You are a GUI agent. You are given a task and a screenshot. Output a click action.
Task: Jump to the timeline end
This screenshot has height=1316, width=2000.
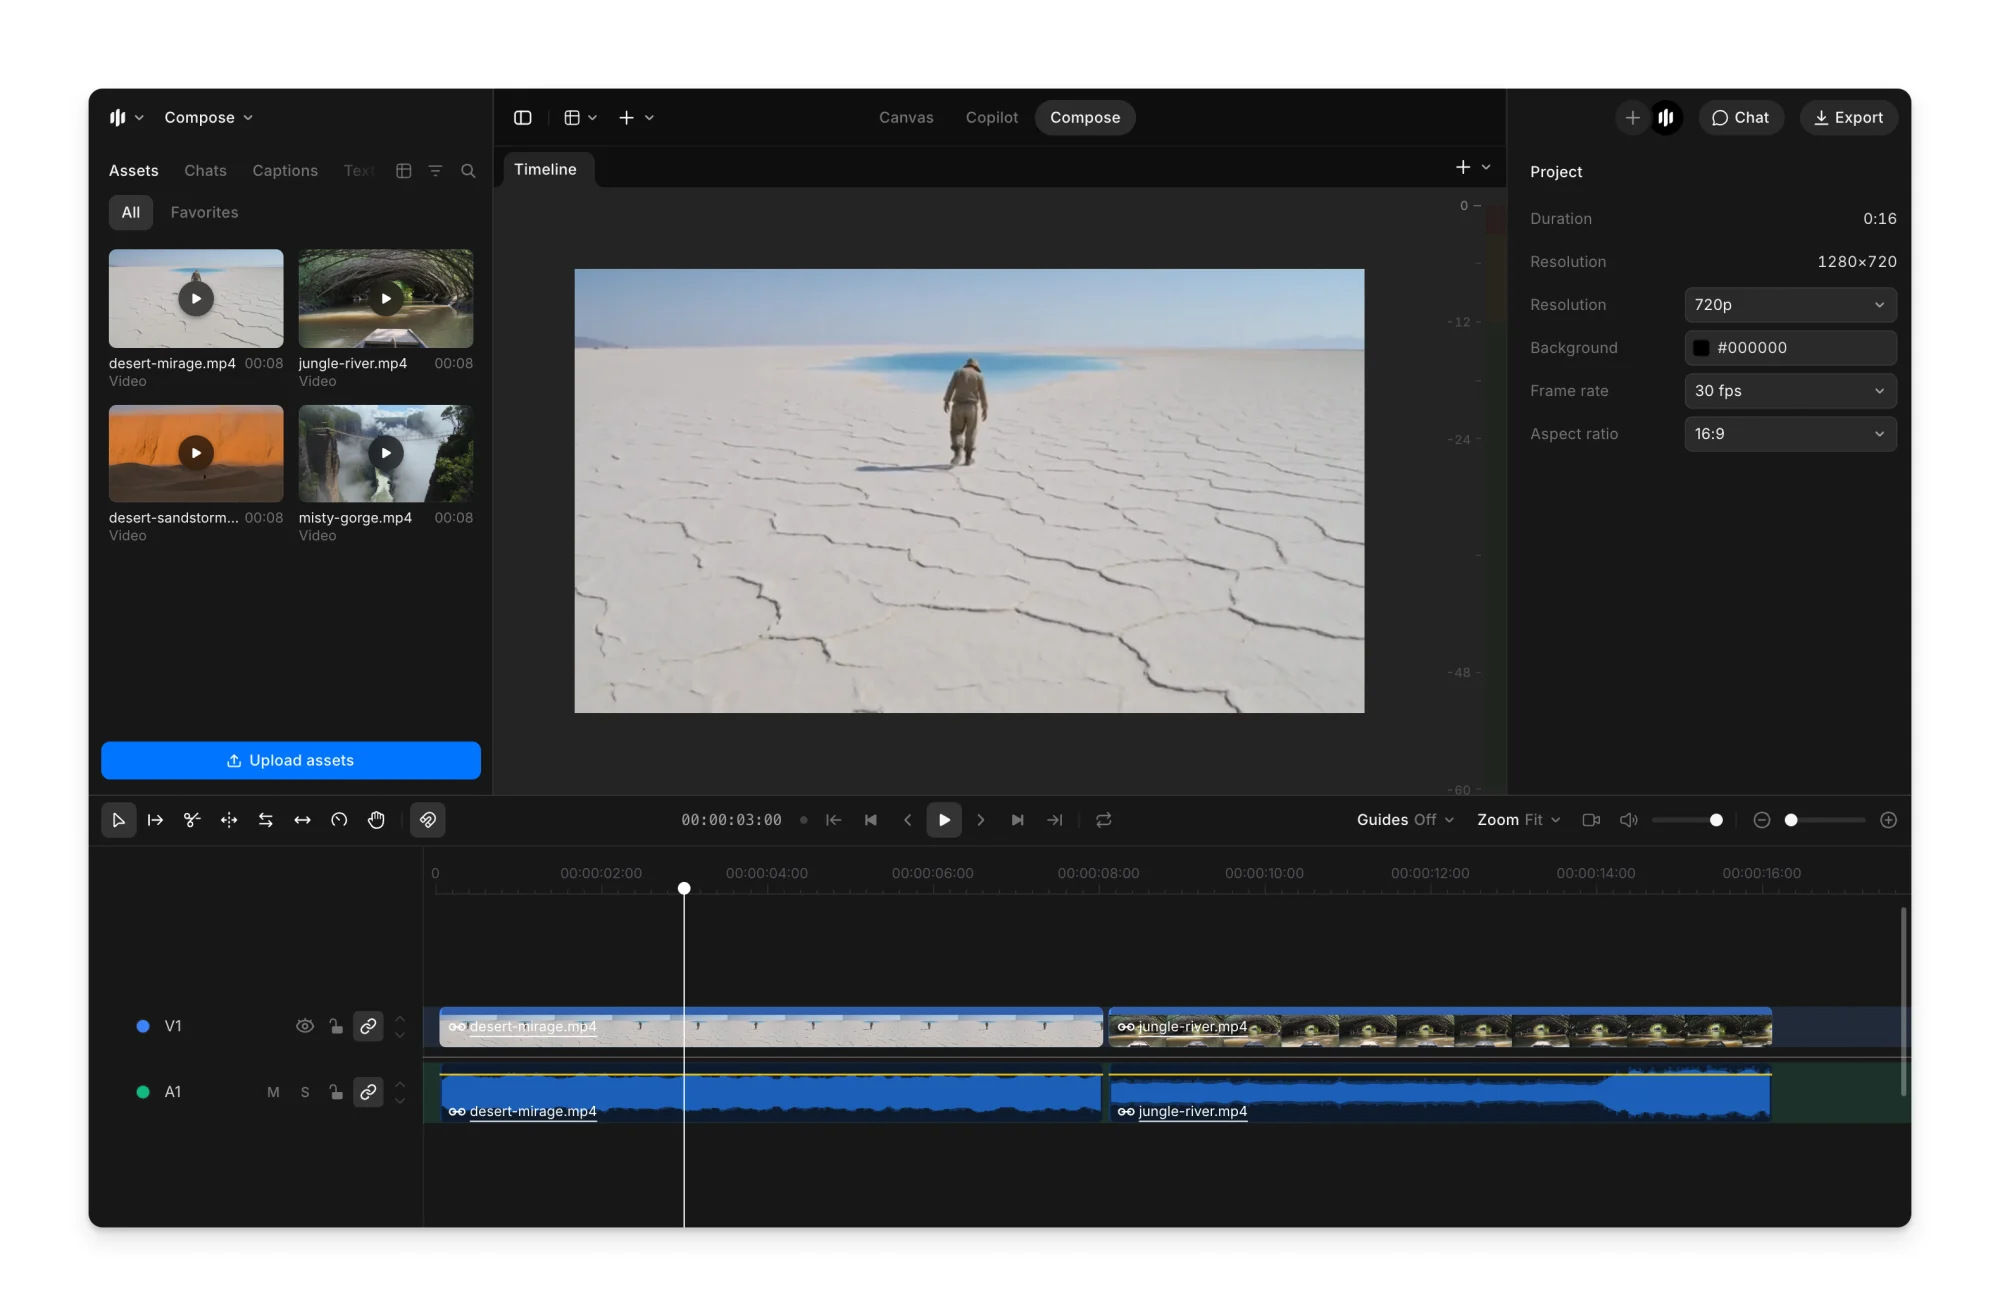1055,820
